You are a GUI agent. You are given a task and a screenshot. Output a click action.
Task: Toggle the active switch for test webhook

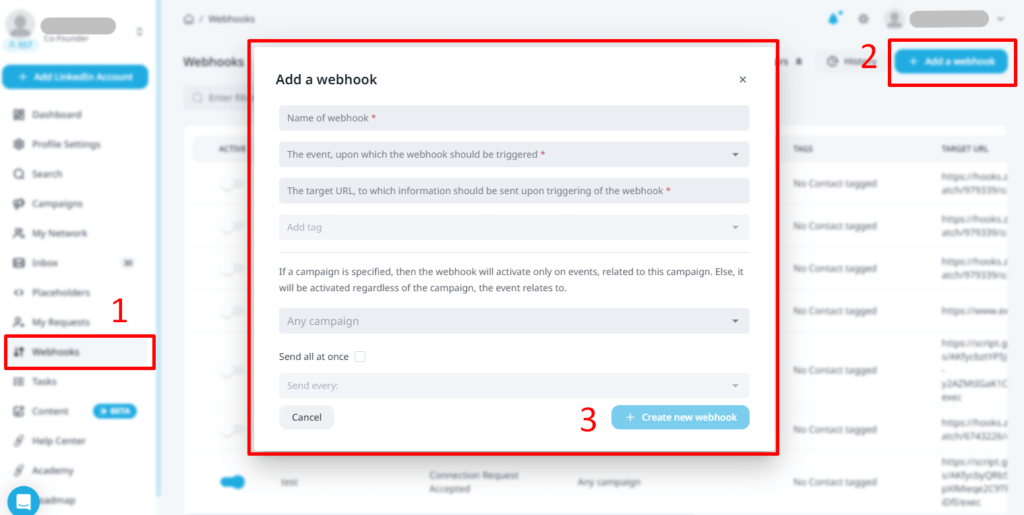(232, 482)
